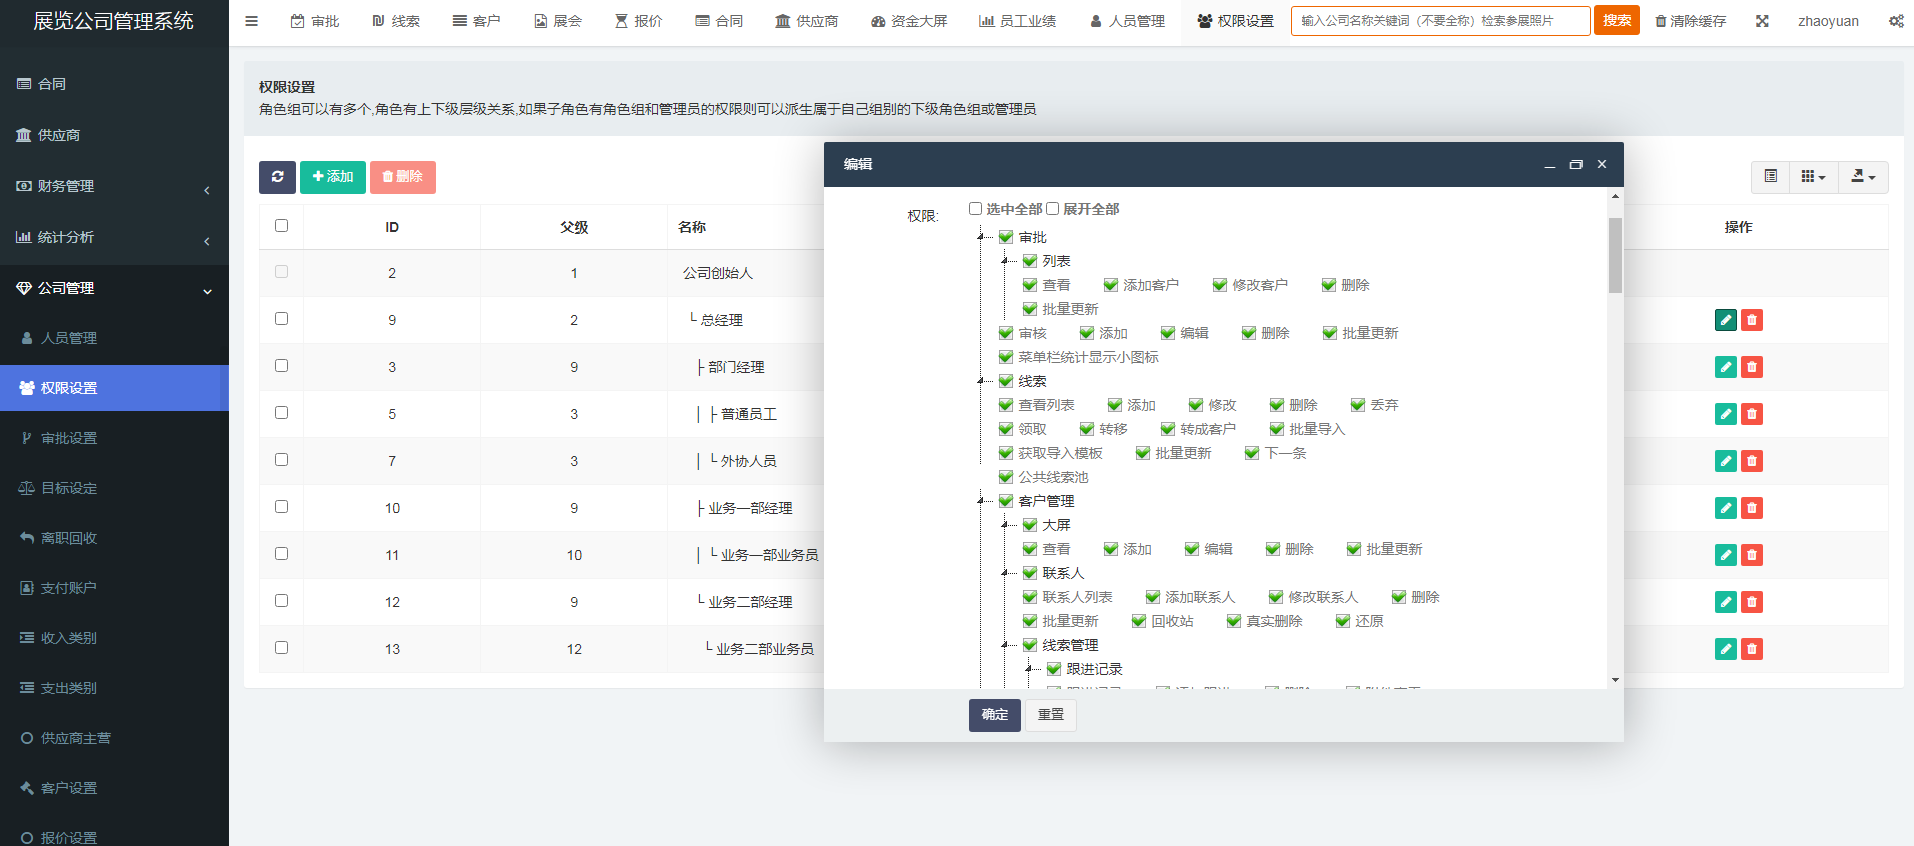
Task: Click the fullscreen icon in the top bar
Action: pyautogui.click(x=1762, y=21)
